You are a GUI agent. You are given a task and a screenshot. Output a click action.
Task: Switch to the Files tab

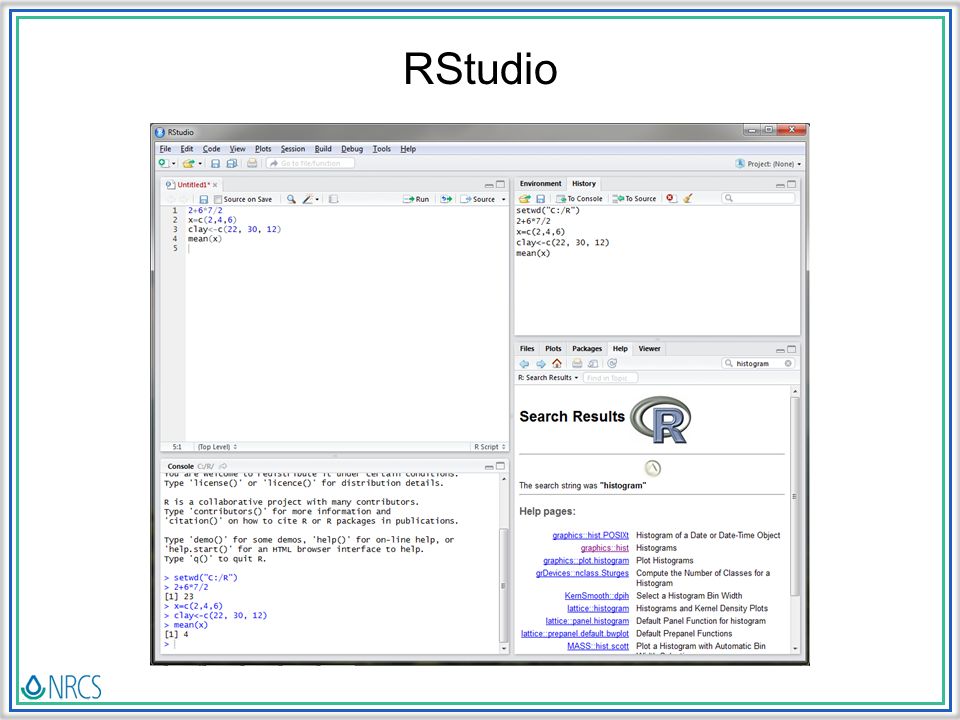pos(527,348)
